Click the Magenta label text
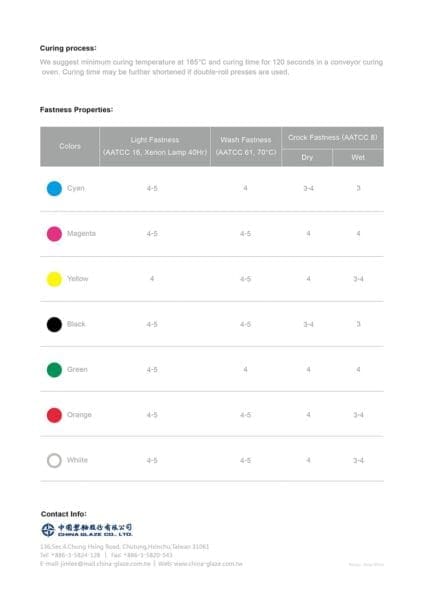Viewport: 424px width, 600px height. pos(82,233)
